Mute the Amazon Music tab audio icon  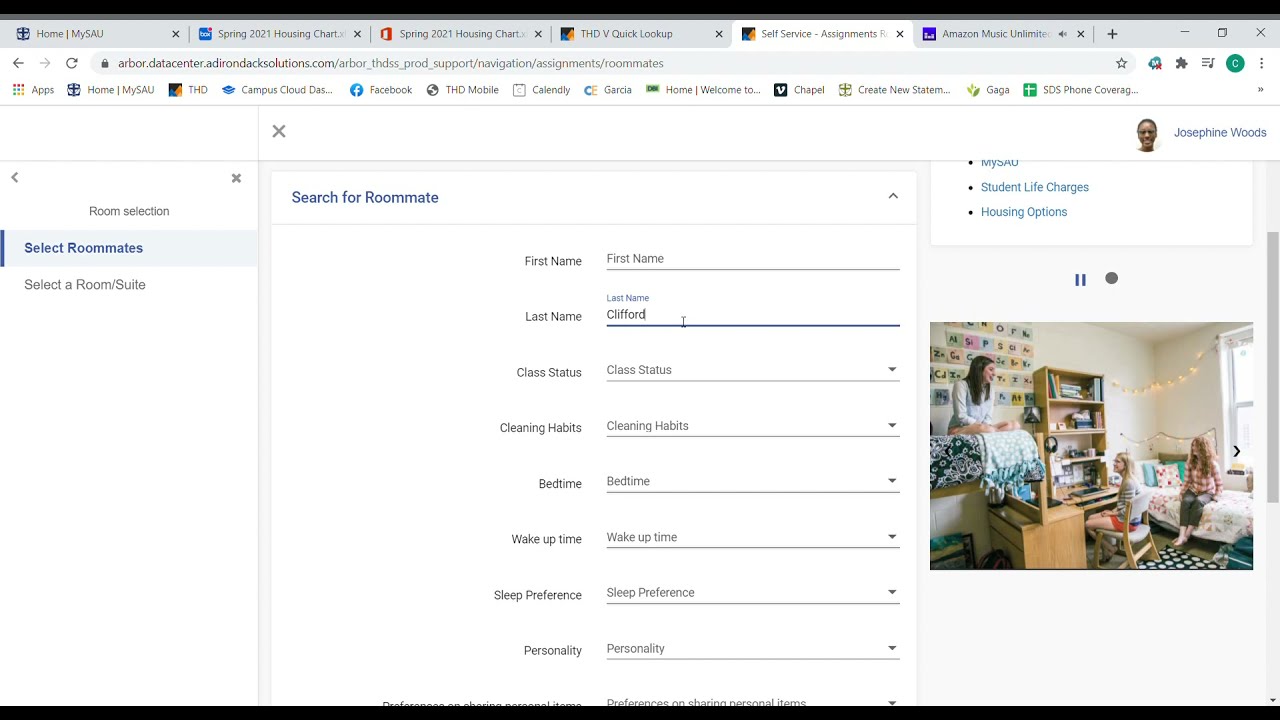[x=1062, y=34]
